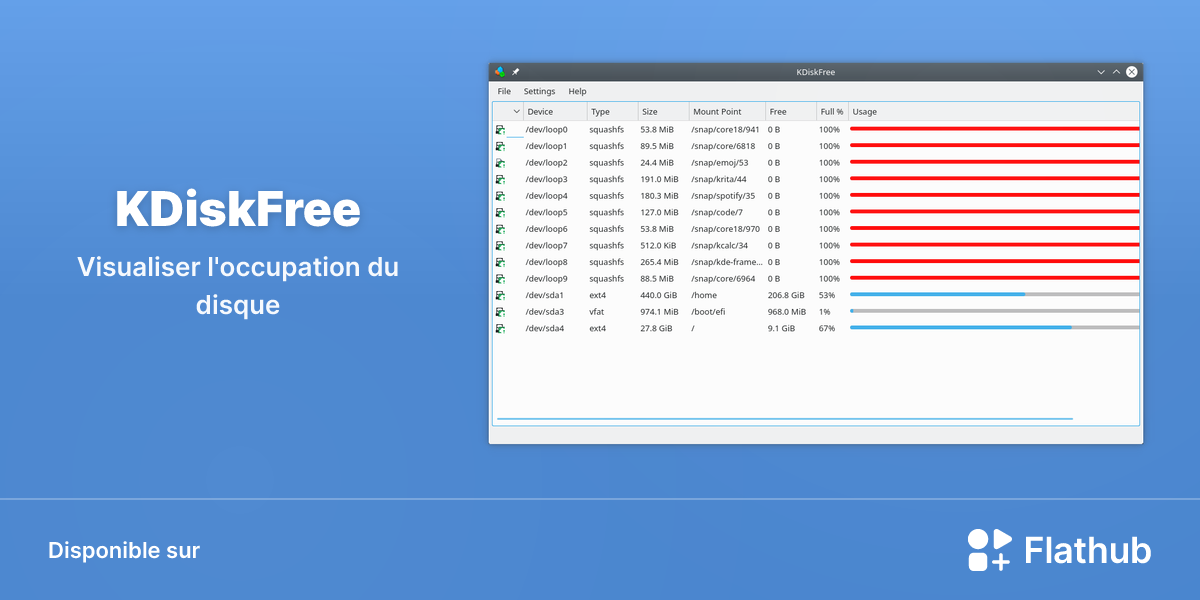Select the /dev/sda1 device name
1200x600 pixels.
click(545, 295)
